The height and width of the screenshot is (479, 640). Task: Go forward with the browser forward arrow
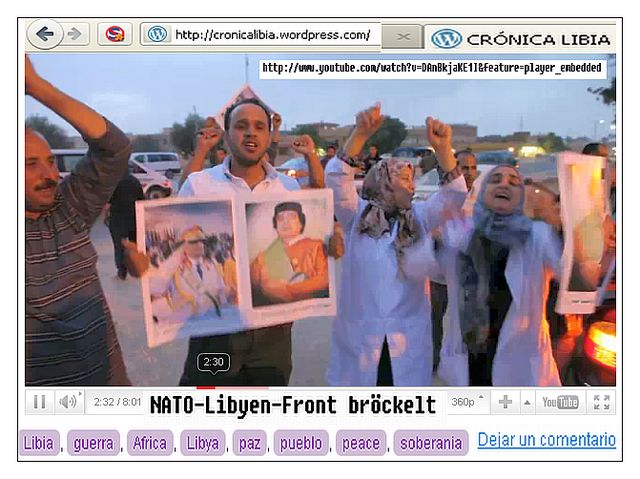[x=76, y=34]
